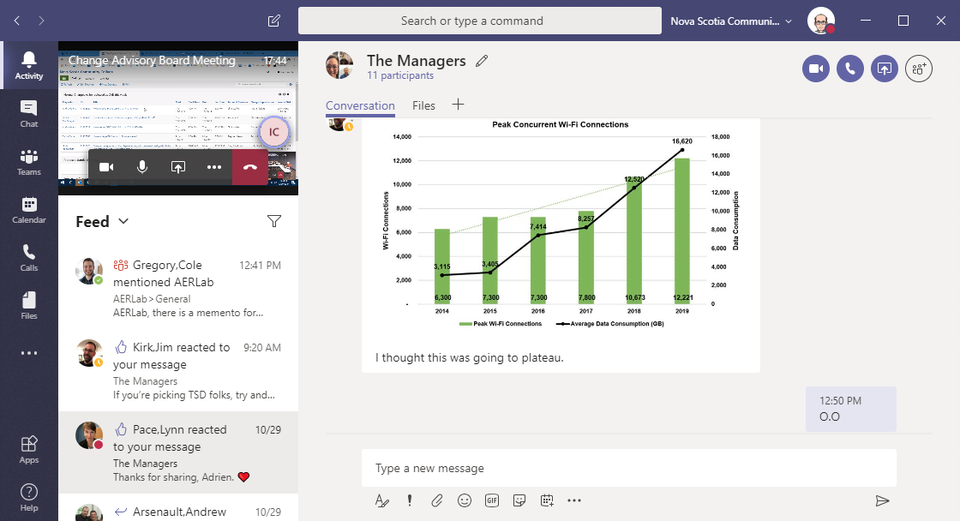Open the emoji picker below message box
The height and width of the screenshot is (521, 960).
point(464,500)
